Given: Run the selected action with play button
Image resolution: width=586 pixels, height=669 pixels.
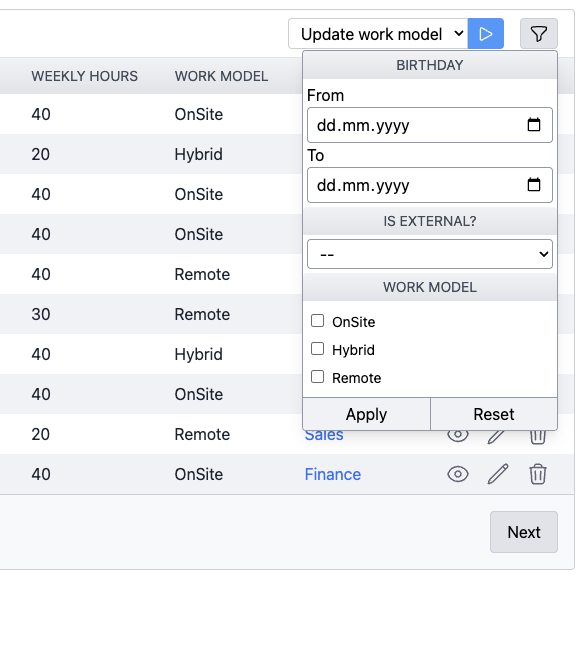Looking at the screenshot, I should pyautogui.click(x=486, y=34).
